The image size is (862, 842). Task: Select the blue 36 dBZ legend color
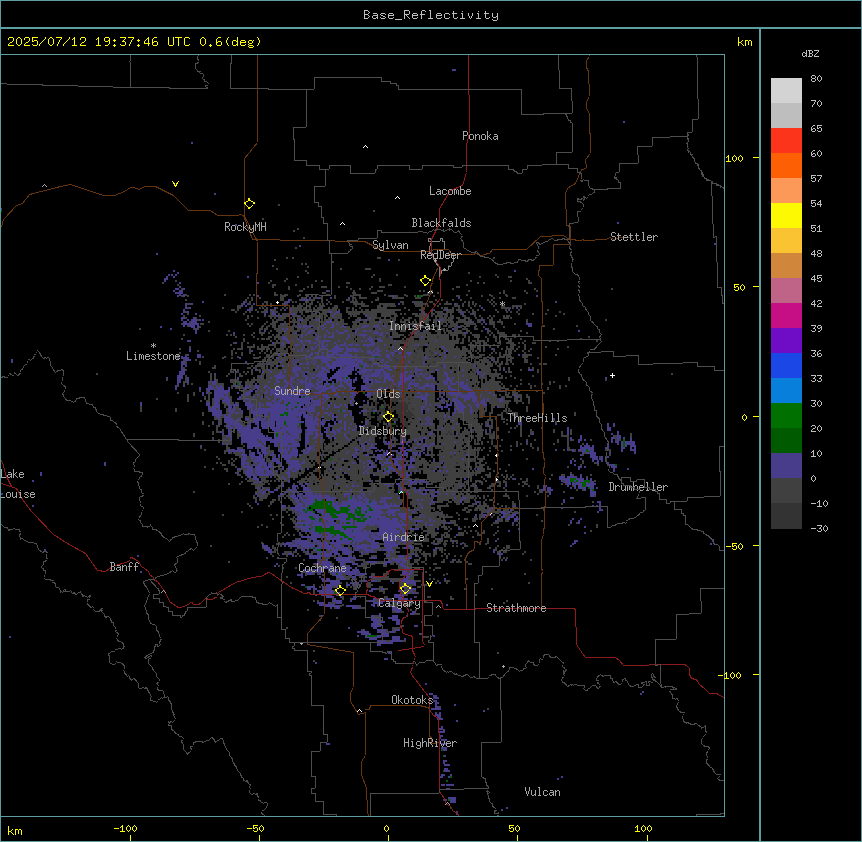click(786, 365)
